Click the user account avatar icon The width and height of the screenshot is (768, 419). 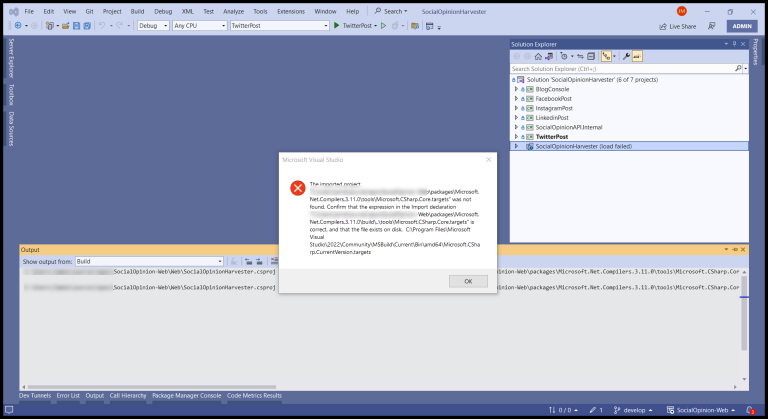pyautogui.click(x=681, y=11)
